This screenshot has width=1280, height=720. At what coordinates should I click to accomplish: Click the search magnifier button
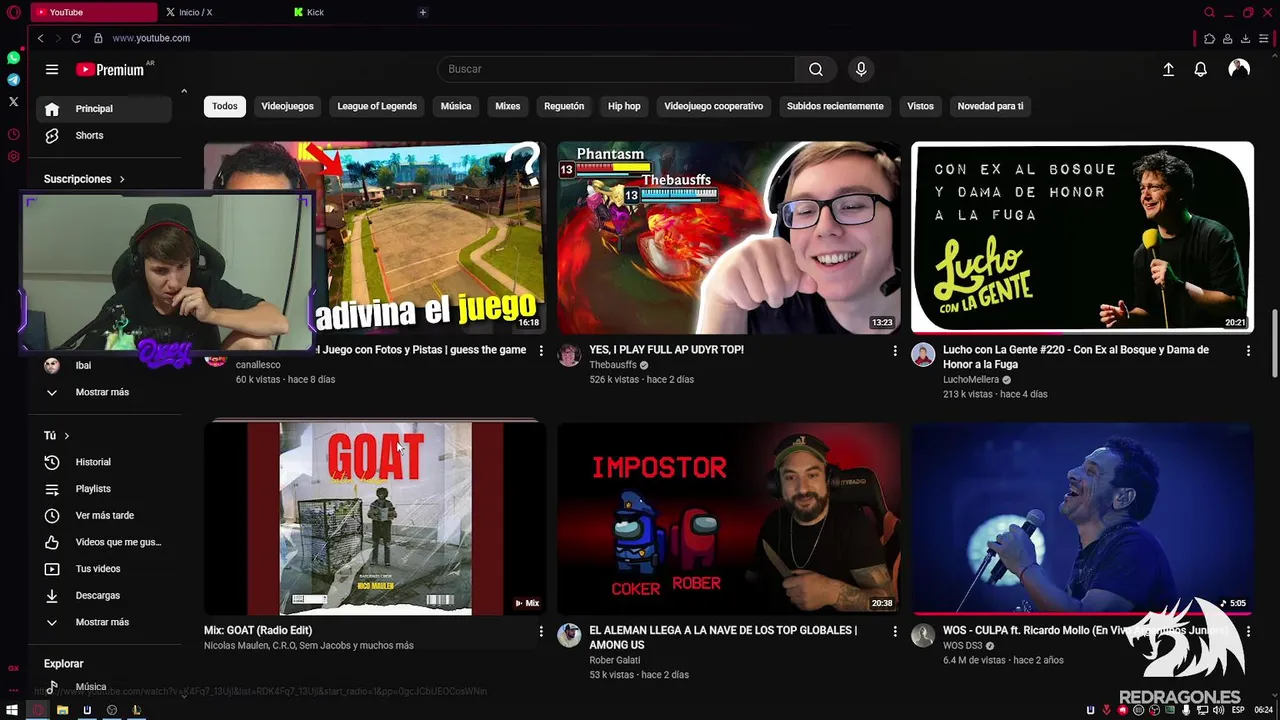point(816,69)
